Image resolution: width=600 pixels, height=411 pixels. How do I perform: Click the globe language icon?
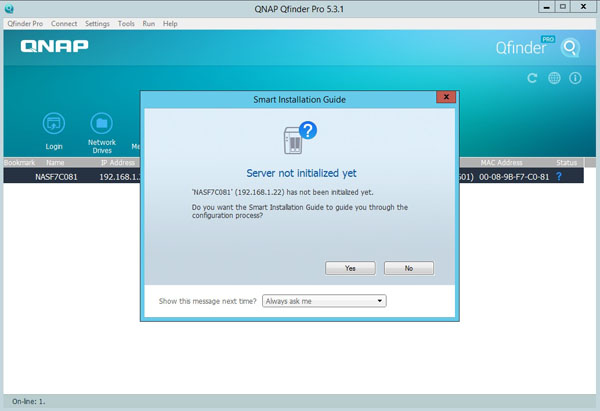(x=554, y=78)
